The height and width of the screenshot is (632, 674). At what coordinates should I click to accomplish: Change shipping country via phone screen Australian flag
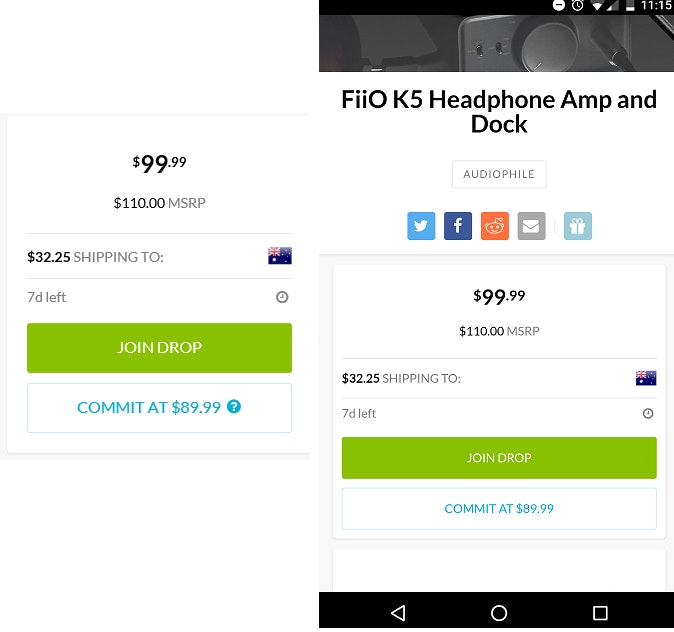(x=646, y=378)
